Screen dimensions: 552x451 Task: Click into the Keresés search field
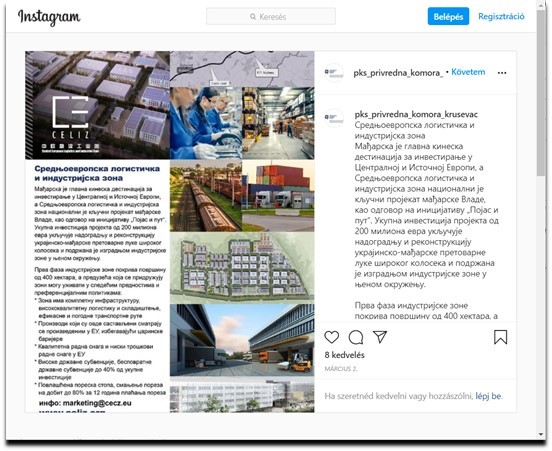pyautogui.click(x=271, y=17)
